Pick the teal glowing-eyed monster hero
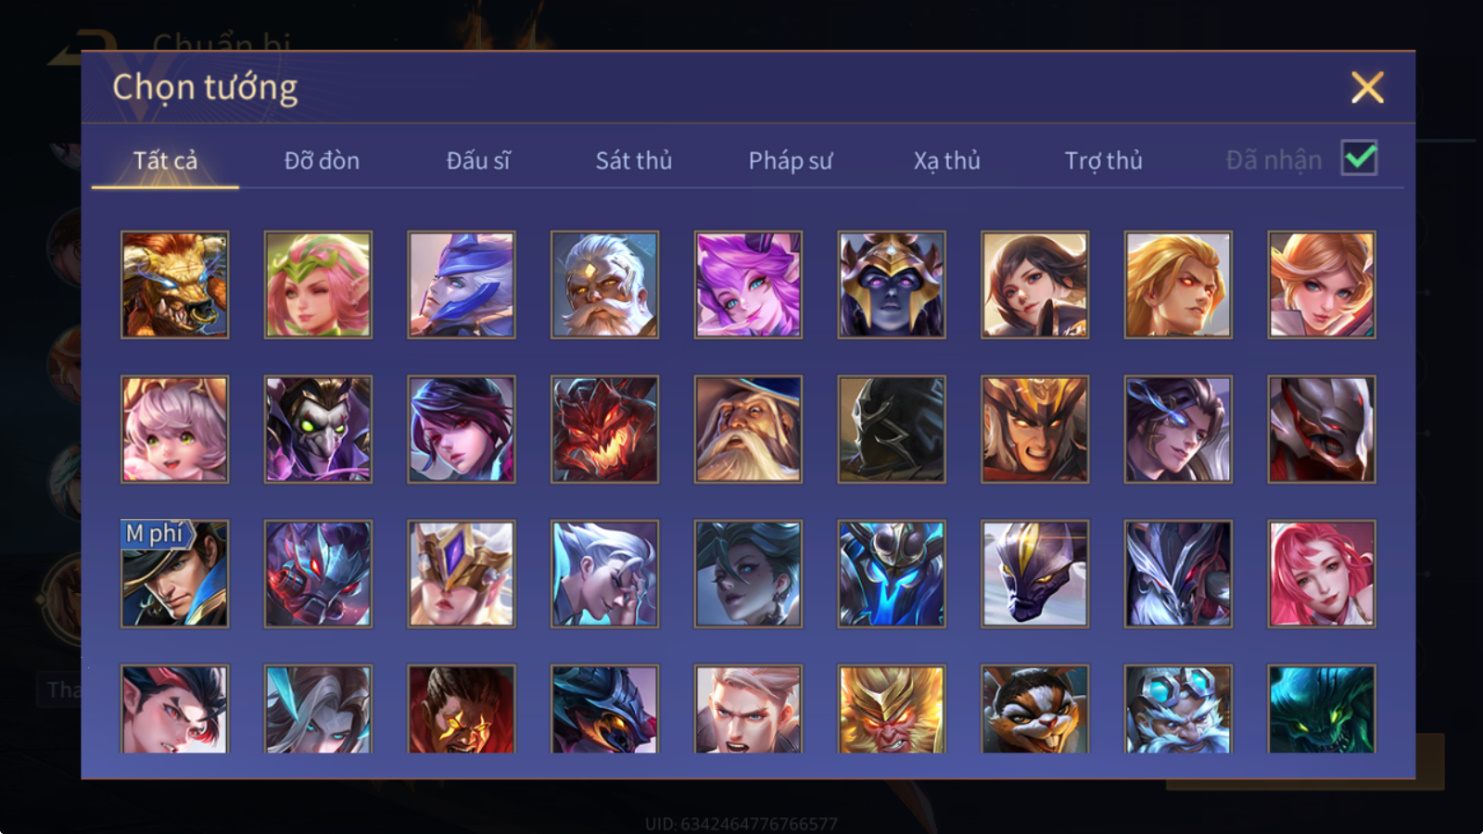Viewport: 1483px width, 834px height. click(1321, 709)
